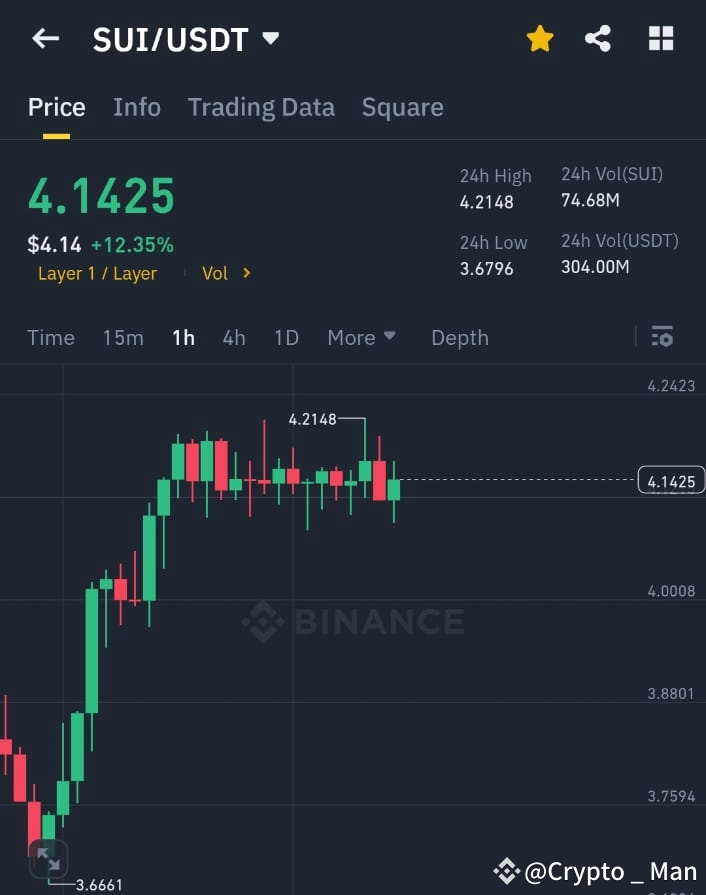Viewport: 706px width, 895px height.
Task: Switch chart to 15m timeframe
Action: (123, 338)
